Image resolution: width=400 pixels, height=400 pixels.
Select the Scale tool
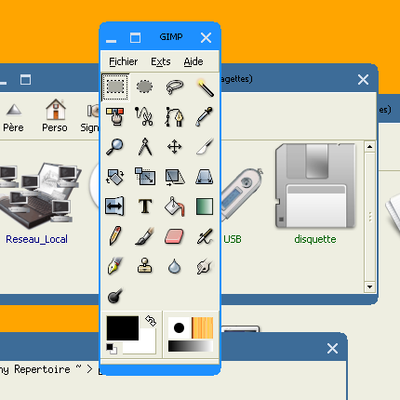click(x=145, y=177)
